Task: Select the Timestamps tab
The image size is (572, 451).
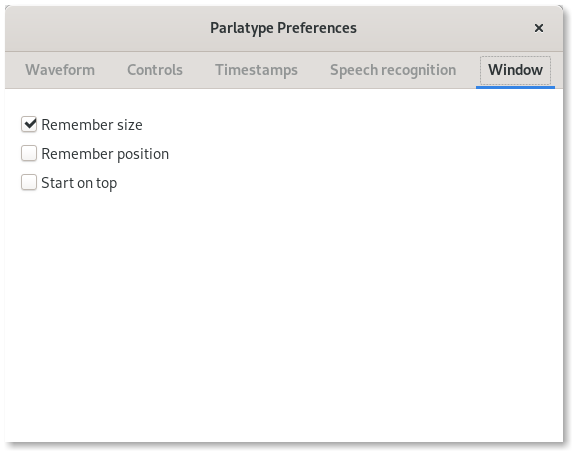Action: (256, 70)
